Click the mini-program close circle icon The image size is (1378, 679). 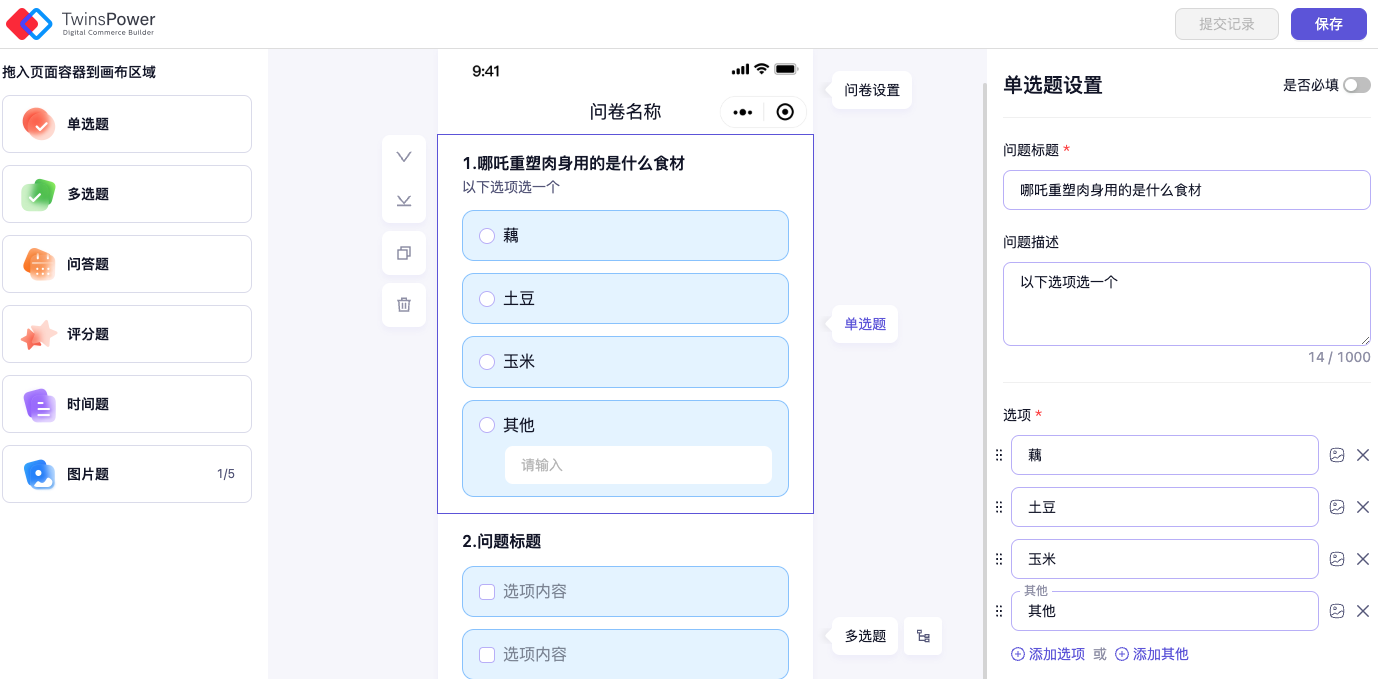coord(785,112)
